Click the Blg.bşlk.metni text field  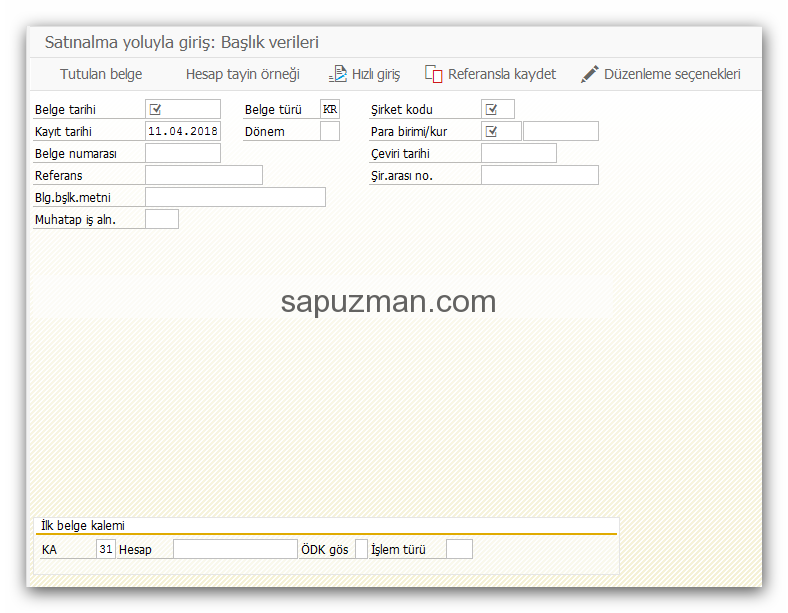click(236, 197)
